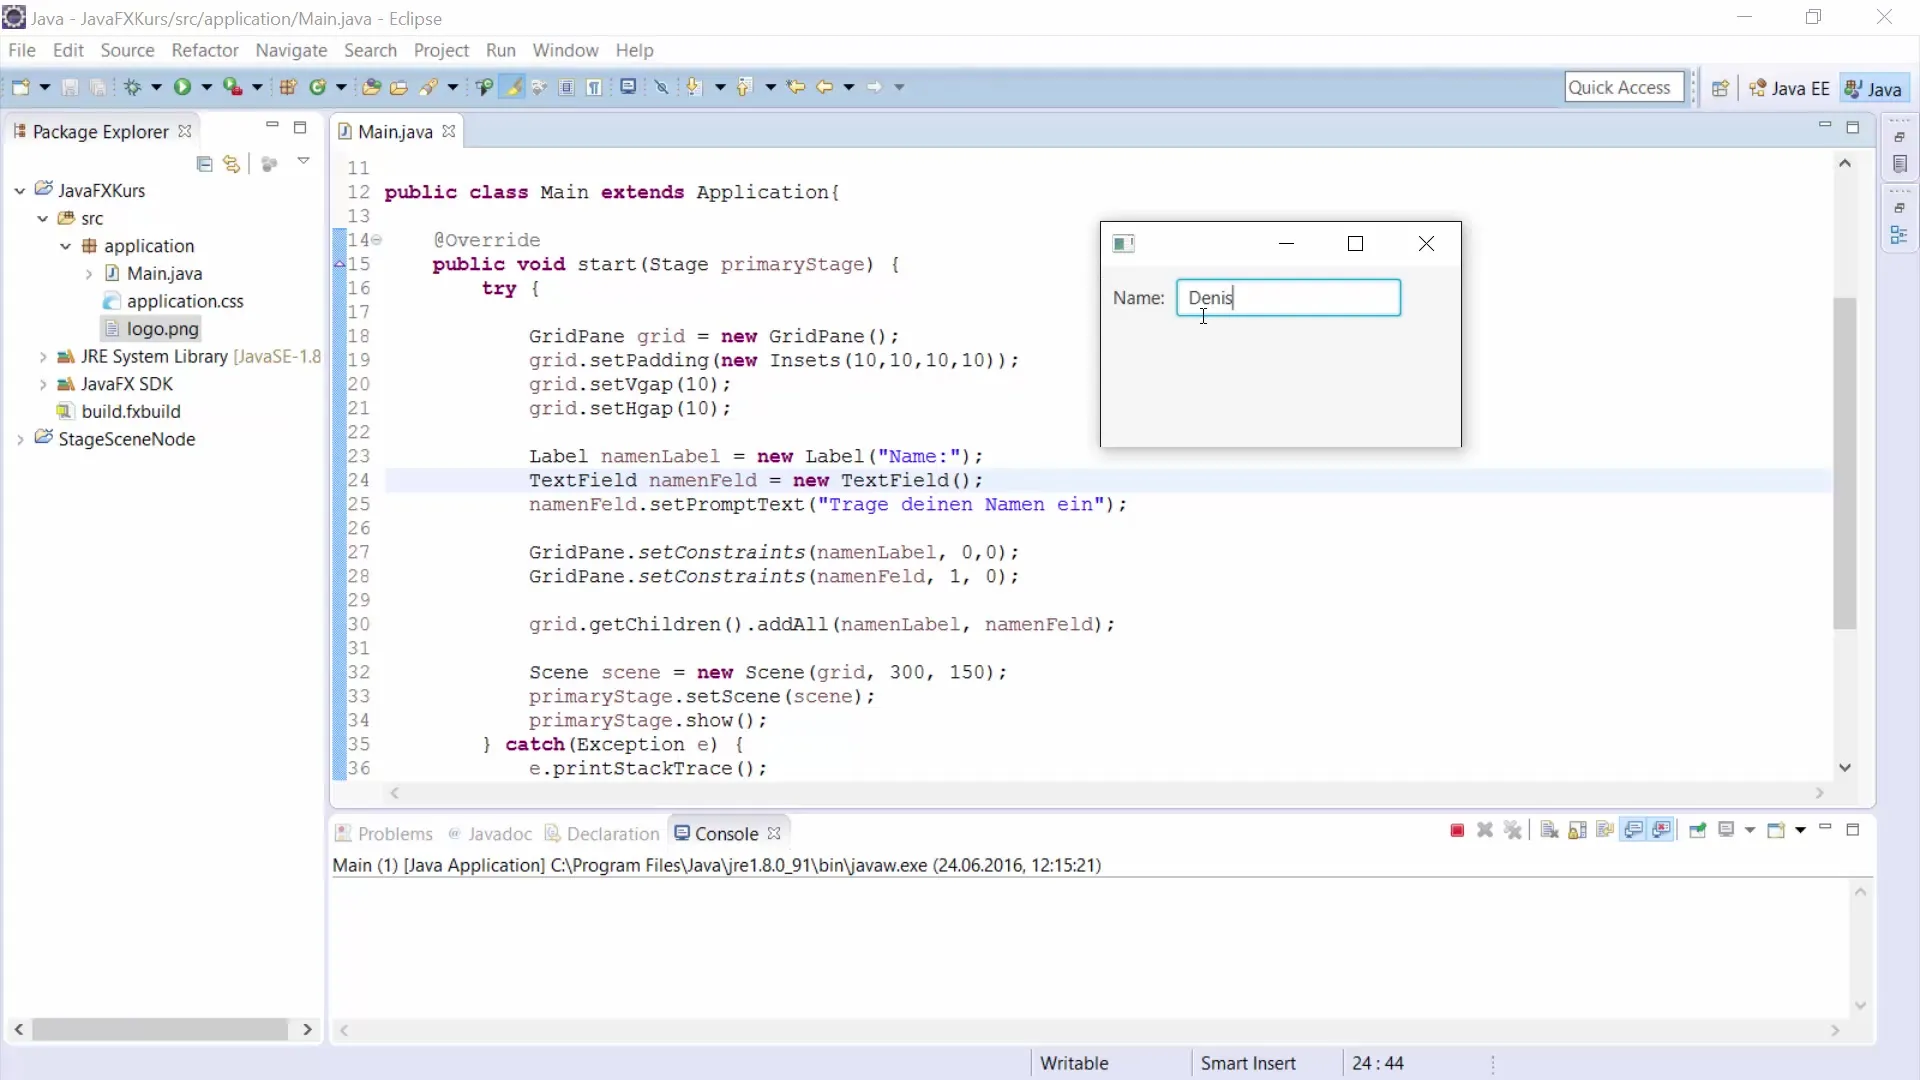This screenshot has height=1080, width=1920.
Task: Expand the JRE System Library node
Action: (x=43, y=356)
